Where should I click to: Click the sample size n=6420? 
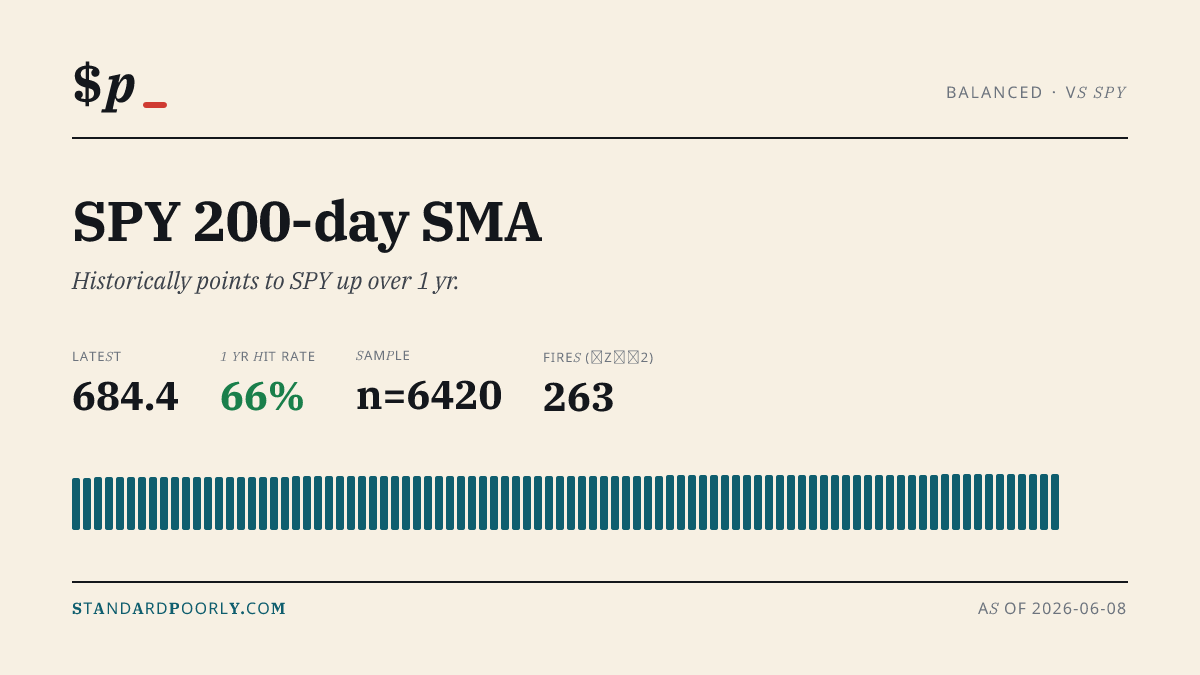click(429, 396)
